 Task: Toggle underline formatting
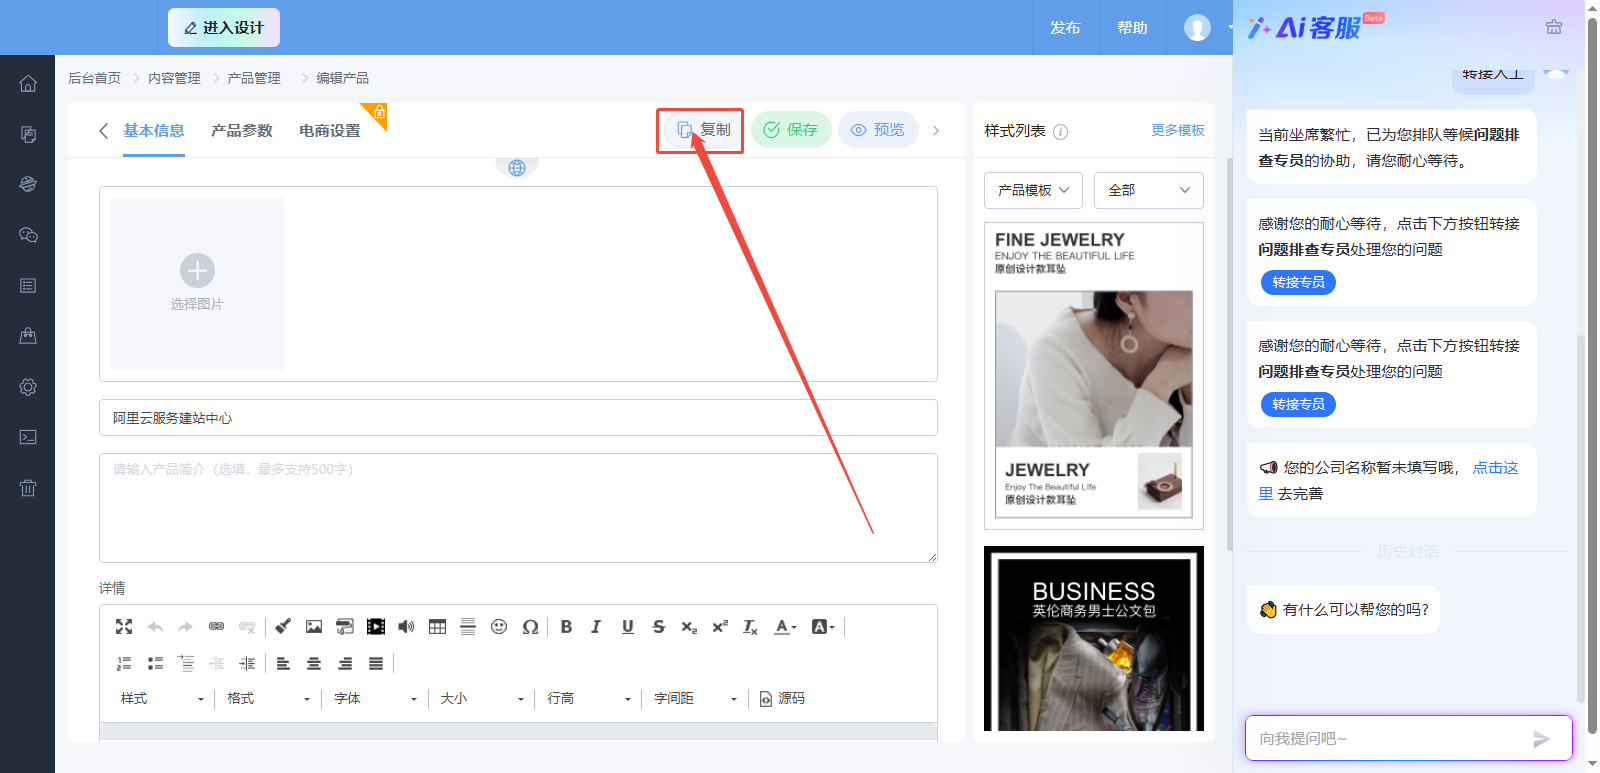click(627, 627)
